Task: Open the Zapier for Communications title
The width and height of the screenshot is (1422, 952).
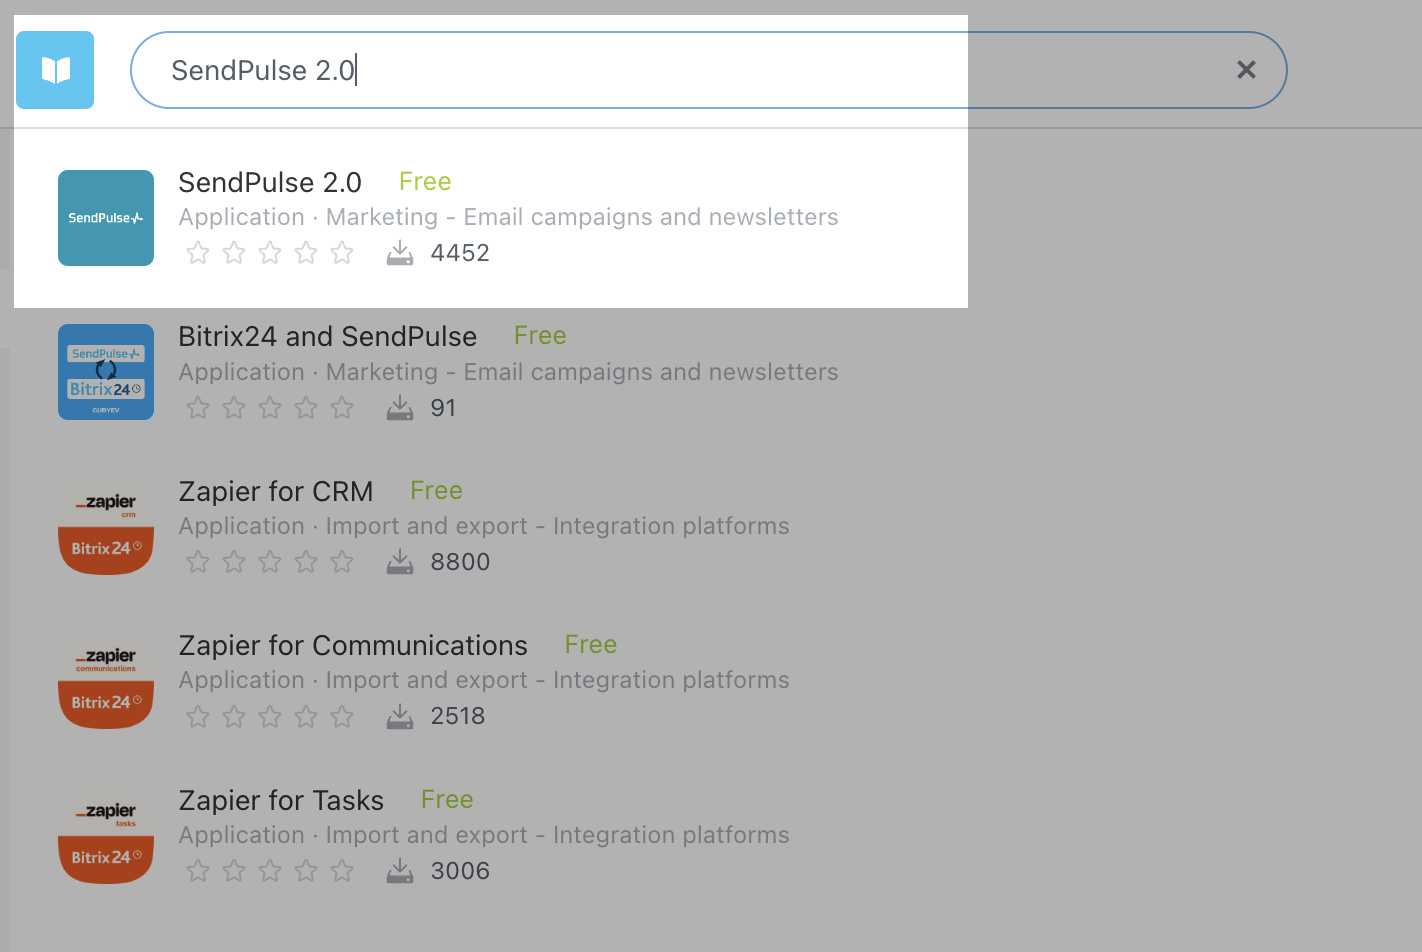Action: (x=353, y=645)
